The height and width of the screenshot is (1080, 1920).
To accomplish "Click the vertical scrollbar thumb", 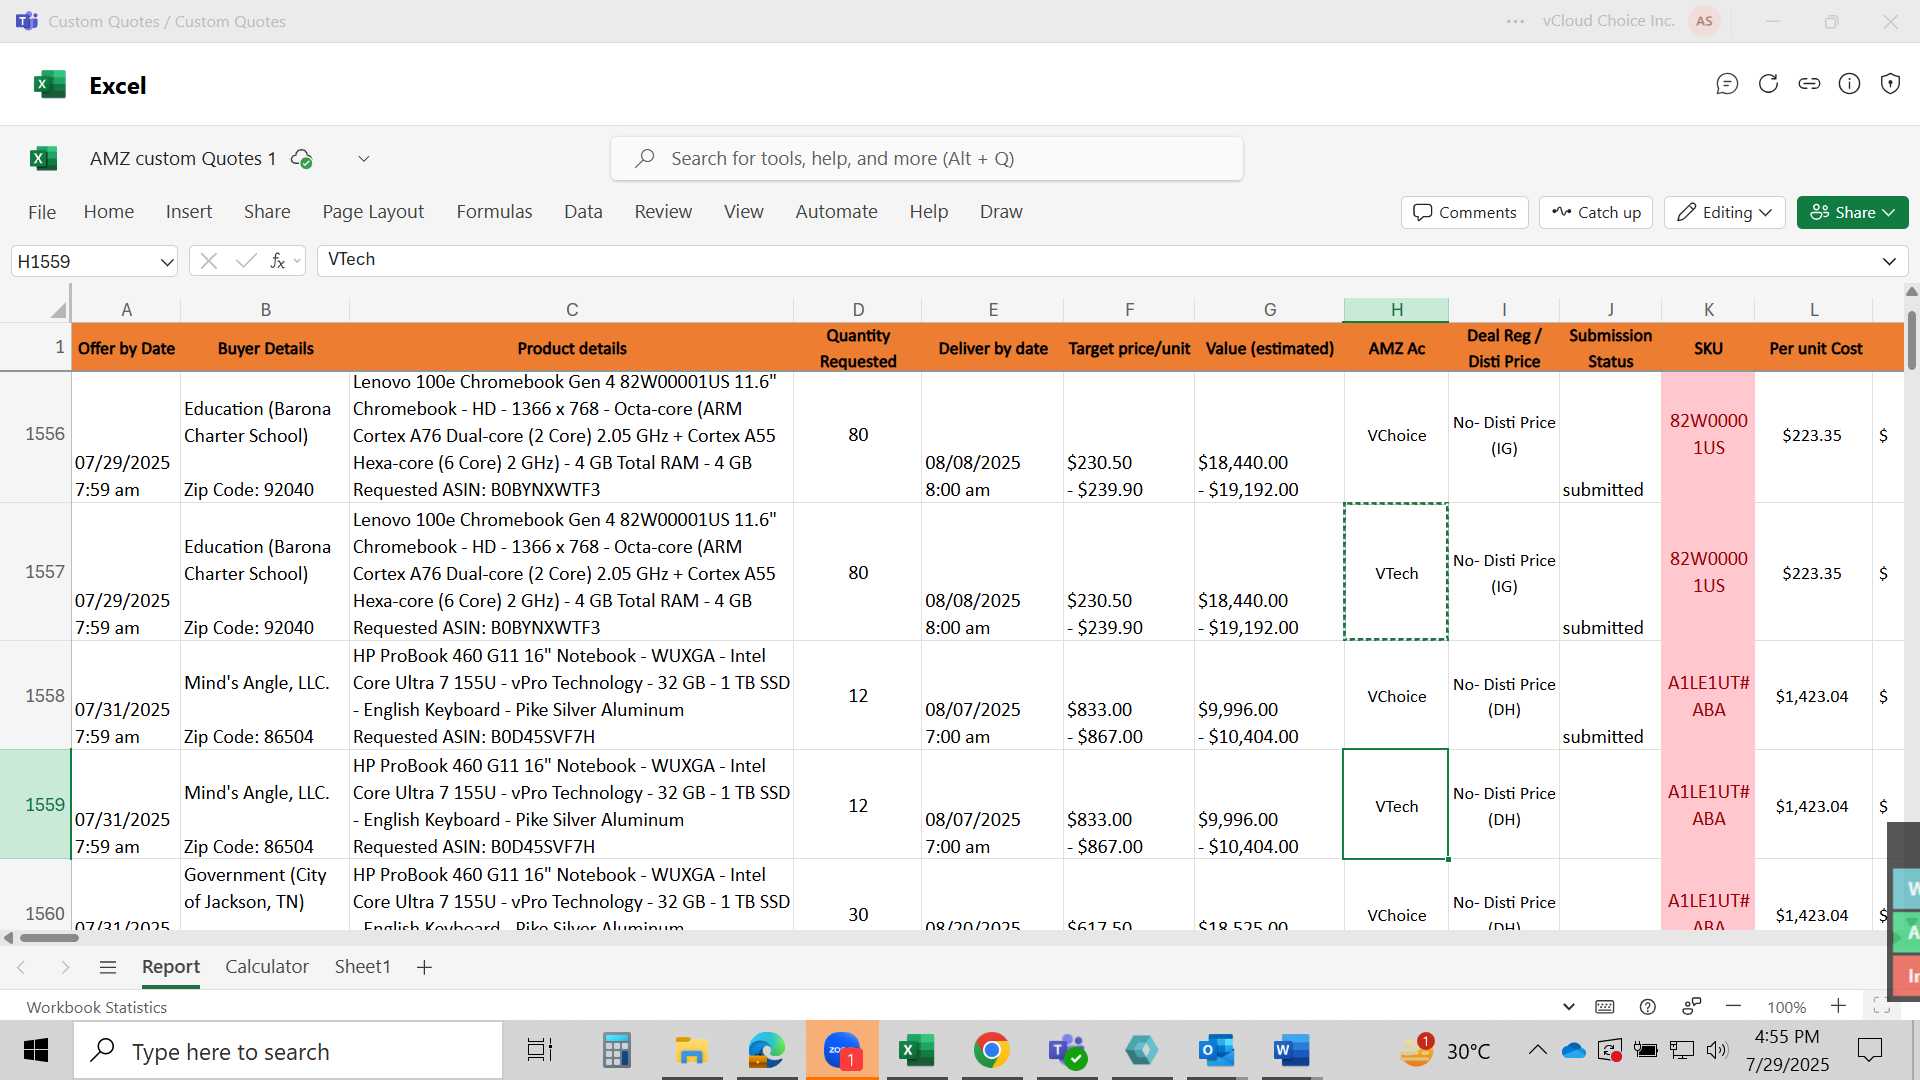I will [x=1911, y=340].
